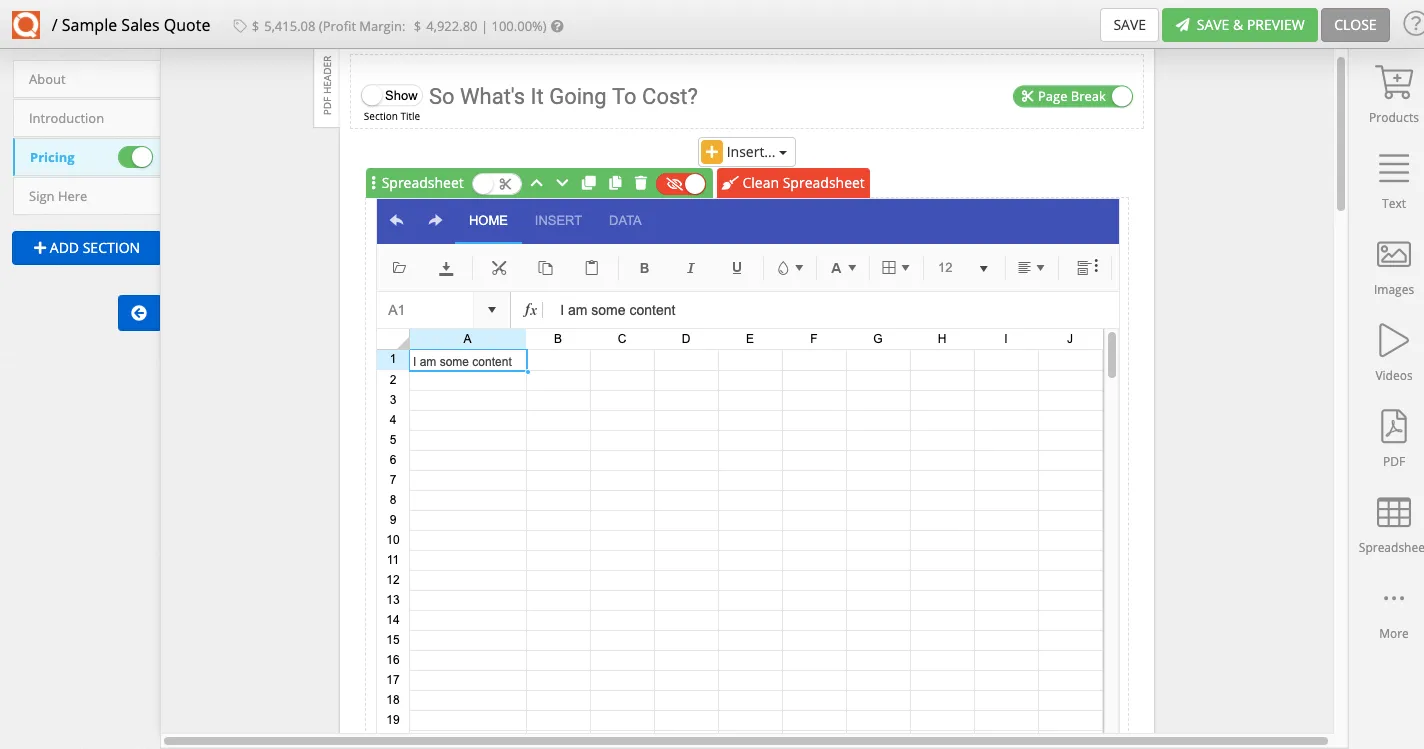This screenshot has height=749, width=1424.
Task: Click the Clean Spreadsheet button
Action: (793, 183)
